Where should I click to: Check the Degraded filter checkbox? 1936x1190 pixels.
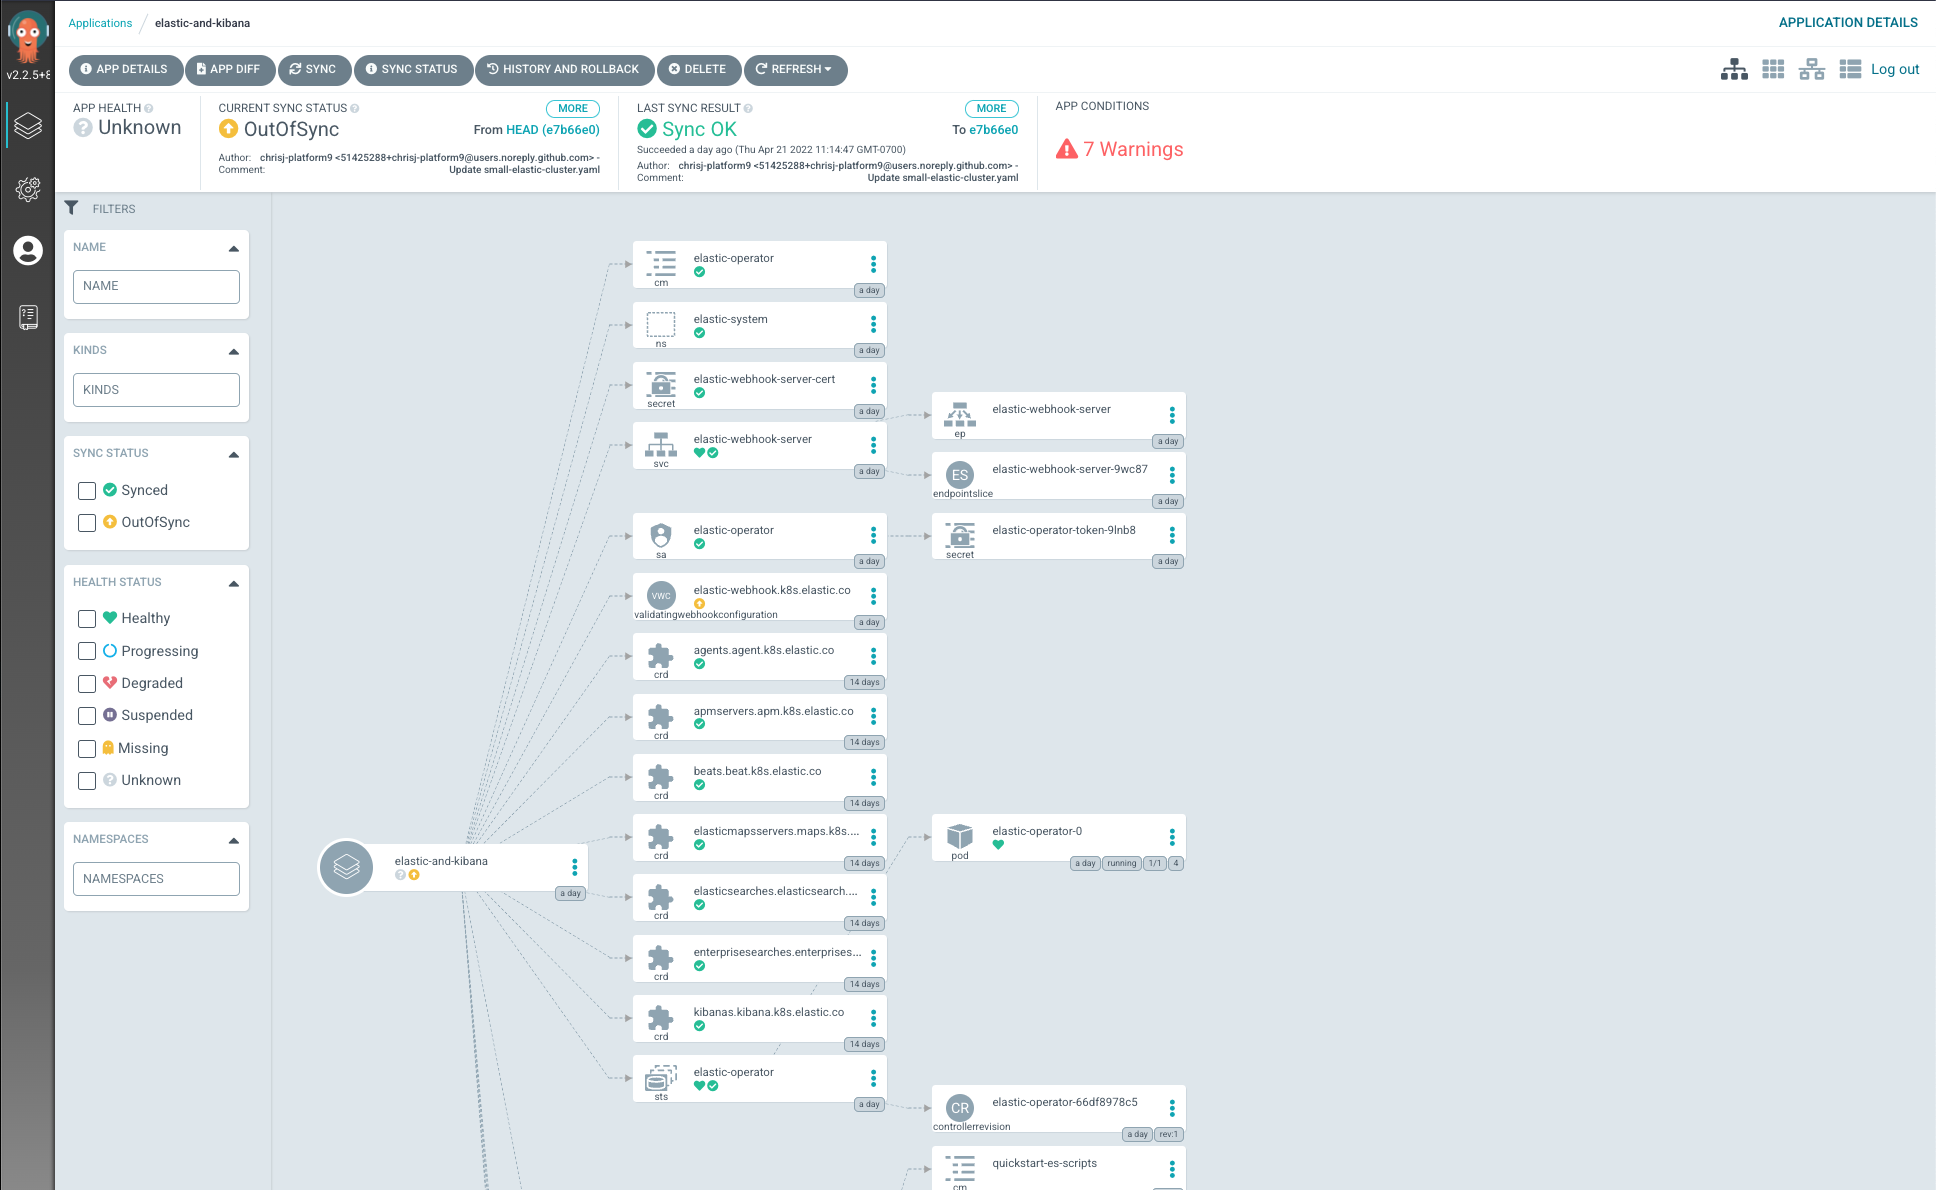(87, 684)
